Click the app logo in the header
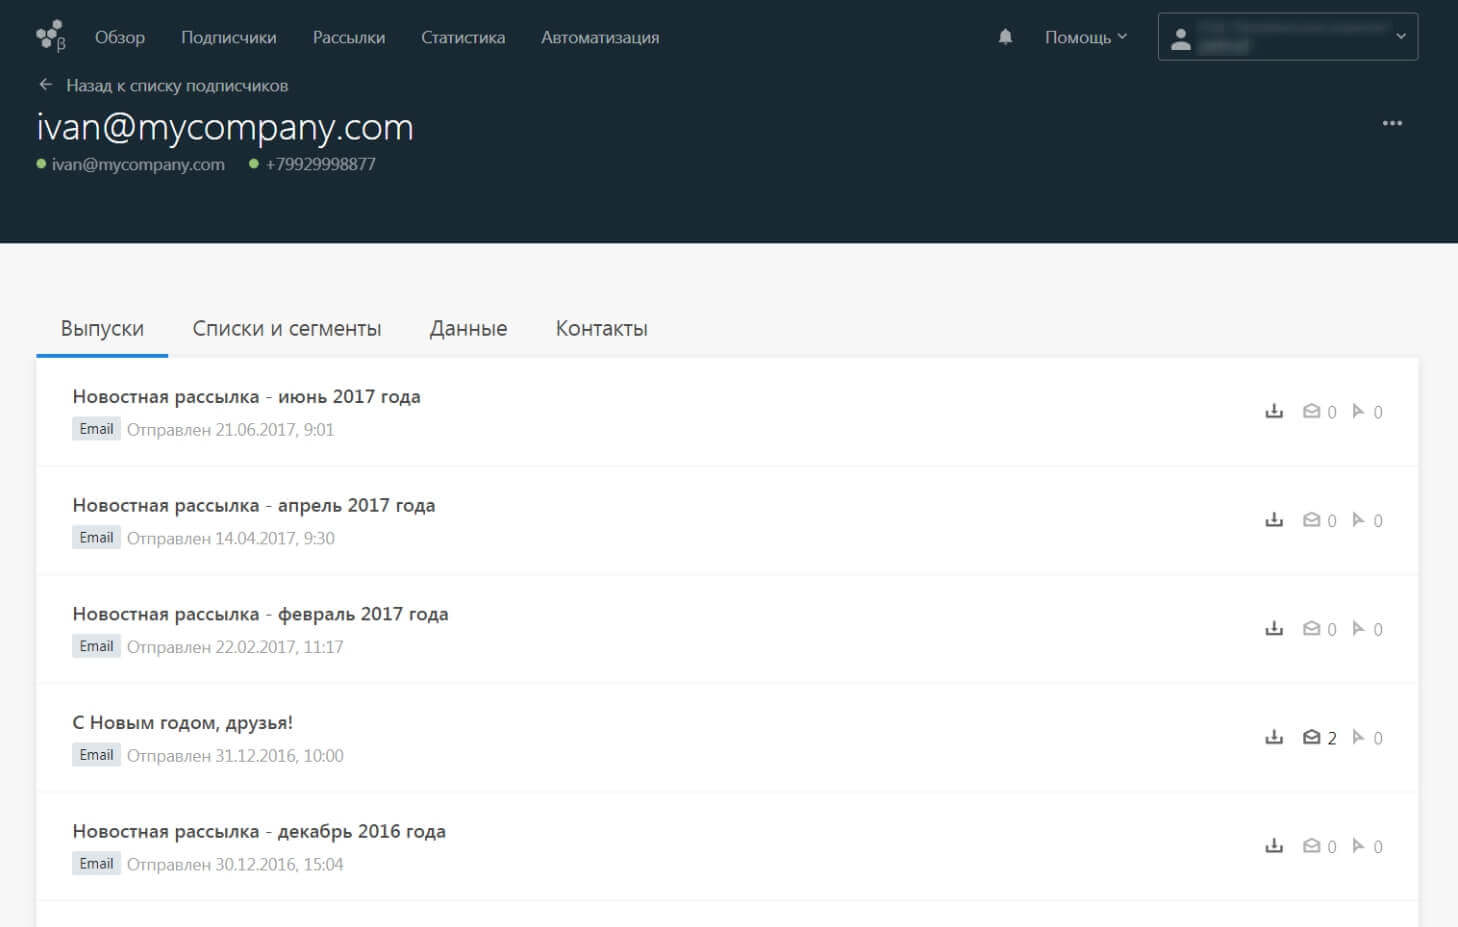 50,36
